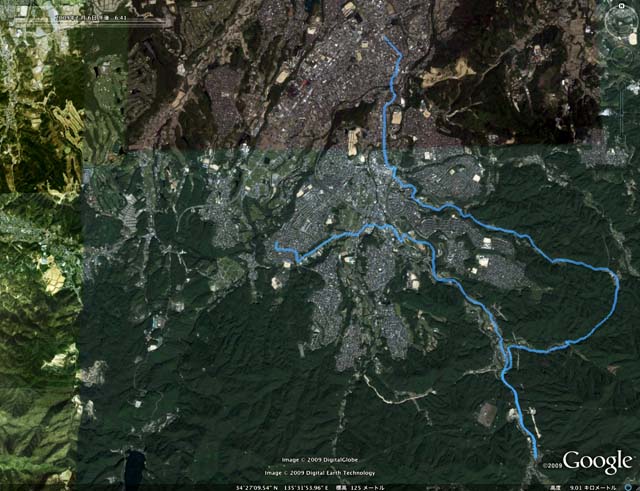This screenshot has width=640, height=491.
Task: Click the Google logo watermark
Action: coord(598,462)
